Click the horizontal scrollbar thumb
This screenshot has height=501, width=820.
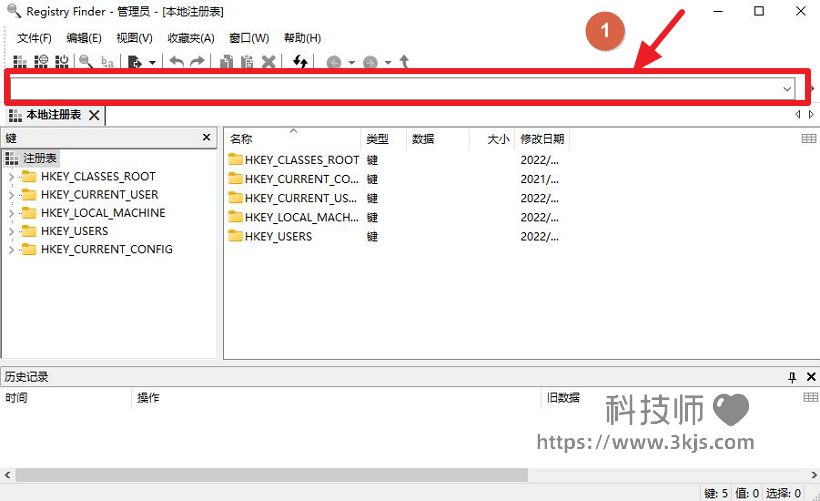[271, 475]
